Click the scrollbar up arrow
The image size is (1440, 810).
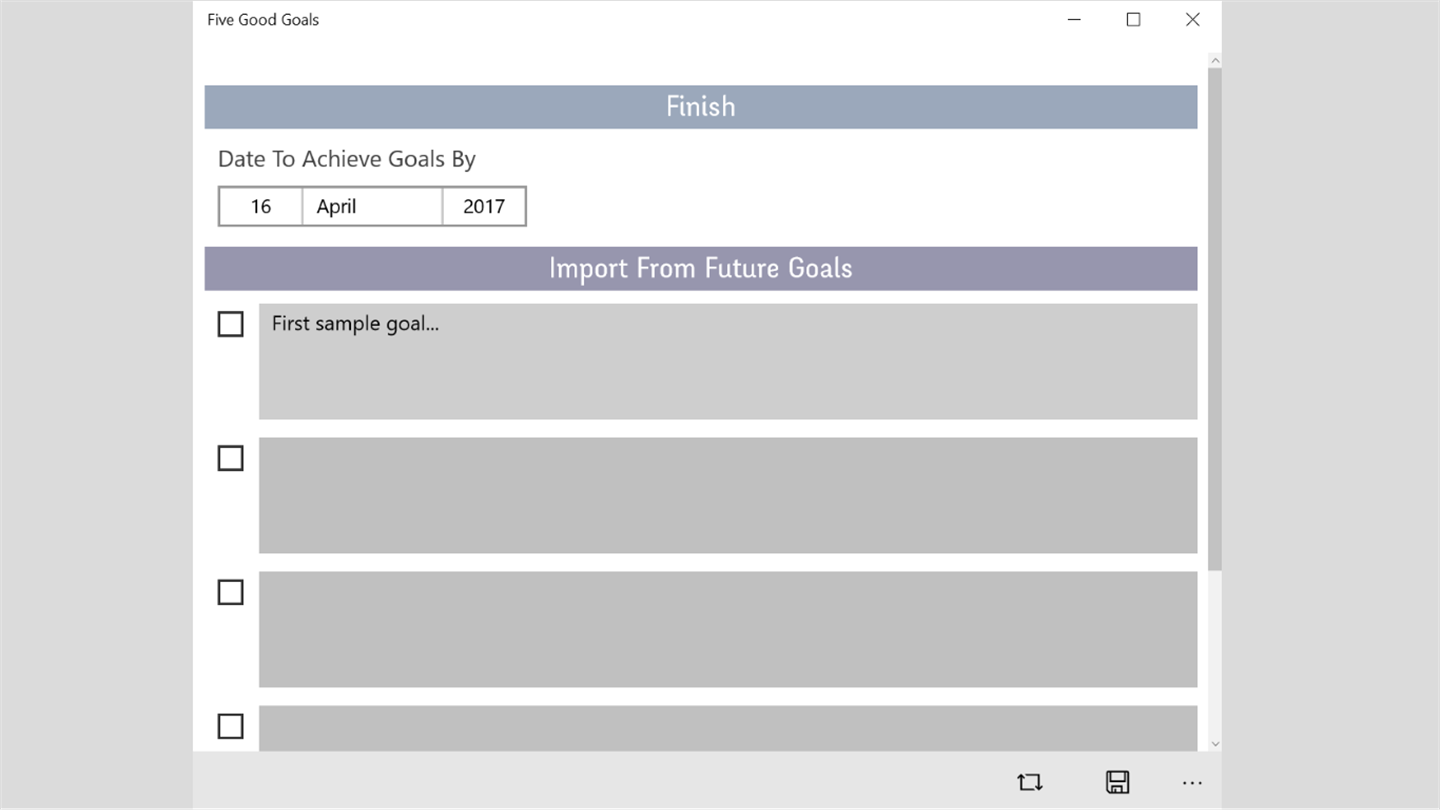point(1215,60)
